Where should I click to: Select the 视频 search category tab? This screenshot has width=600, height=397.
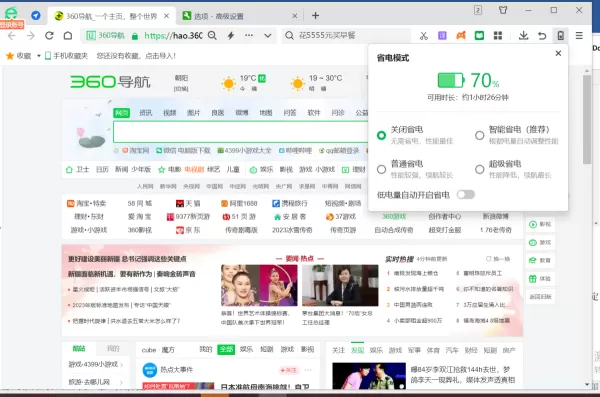click(x=170, y=113)
